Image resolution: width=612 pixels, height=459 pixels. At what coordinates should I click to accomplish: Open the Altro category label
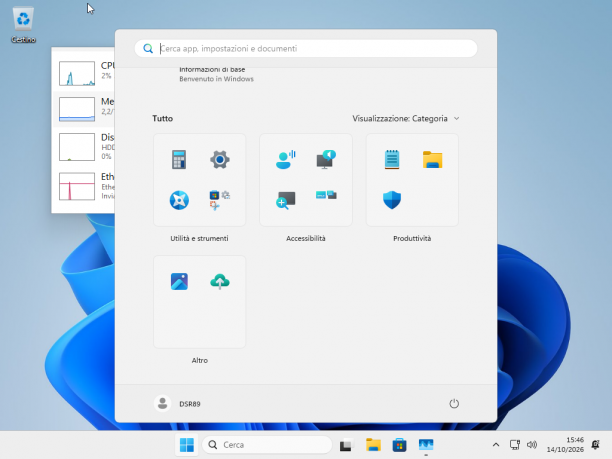tap(199, 360)
